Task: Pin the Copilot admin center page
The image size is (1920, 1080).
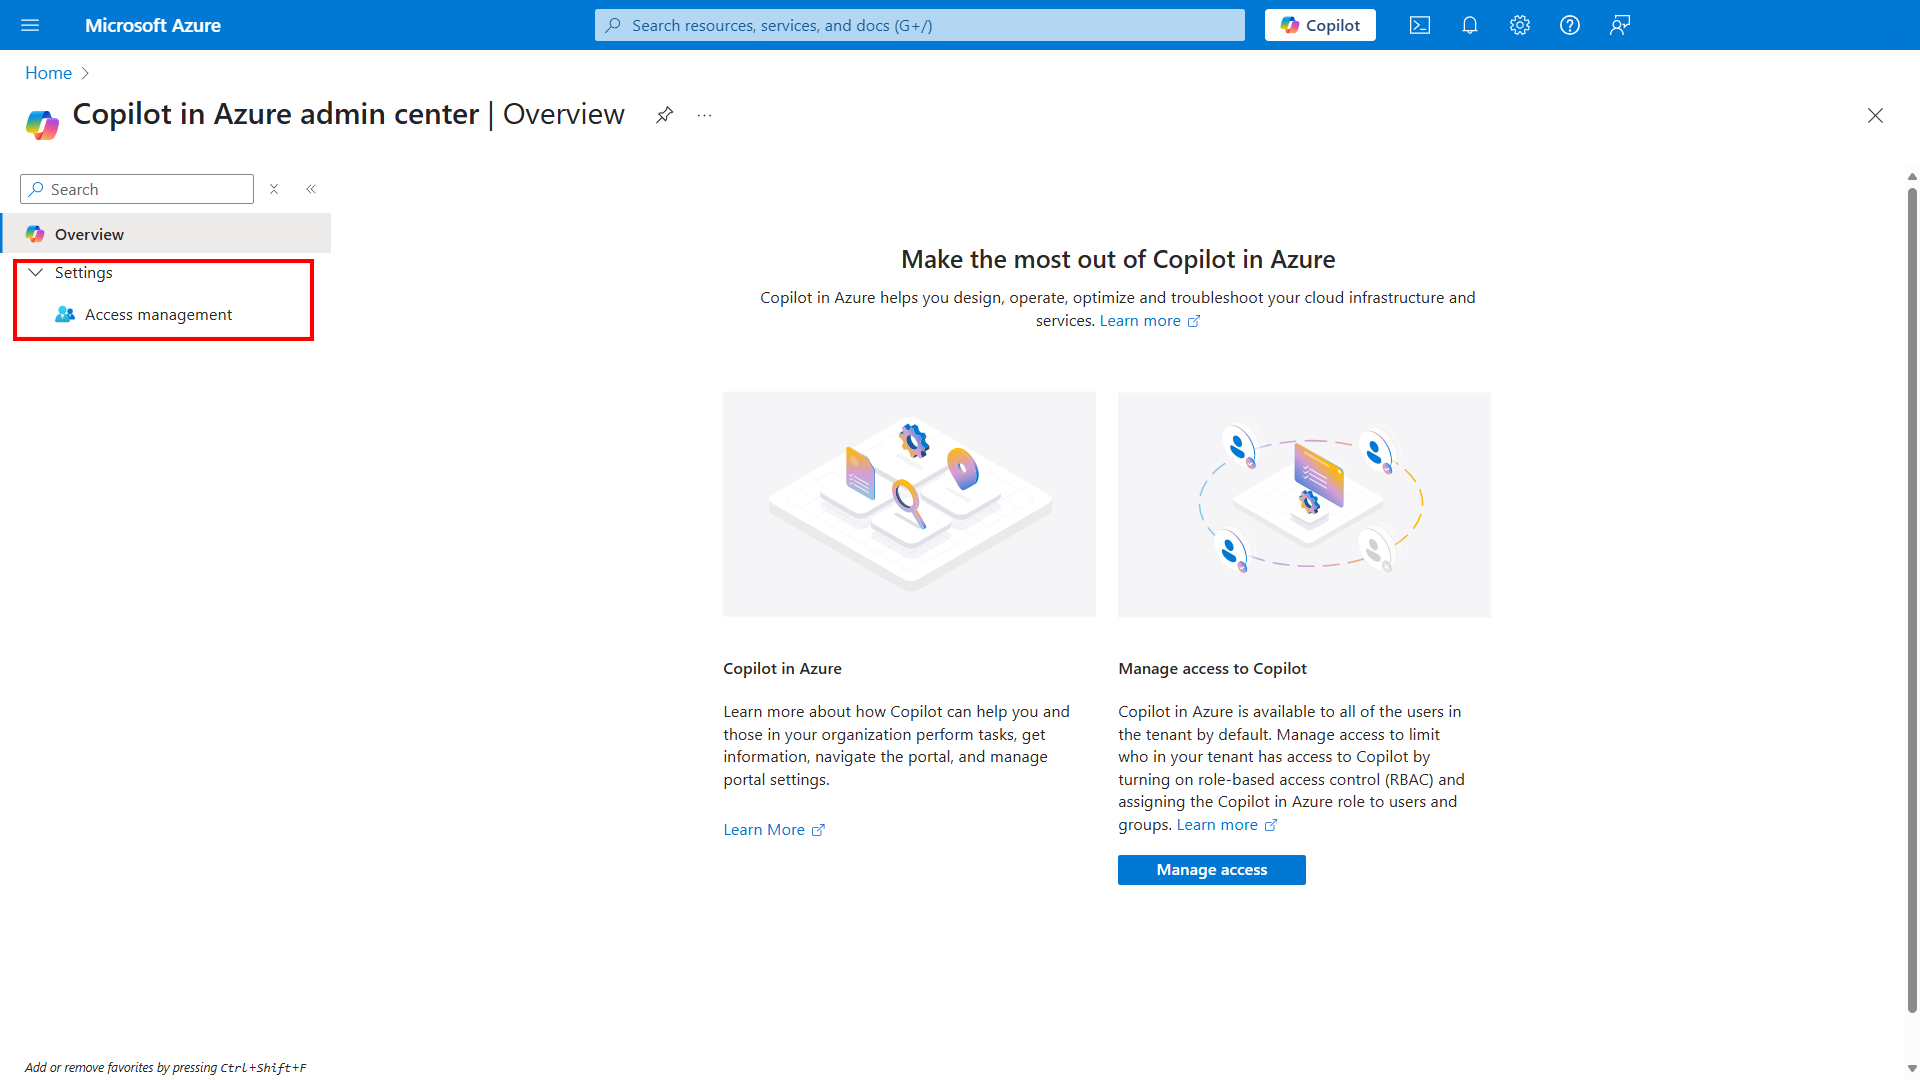Action: click(x=664, y=115)
